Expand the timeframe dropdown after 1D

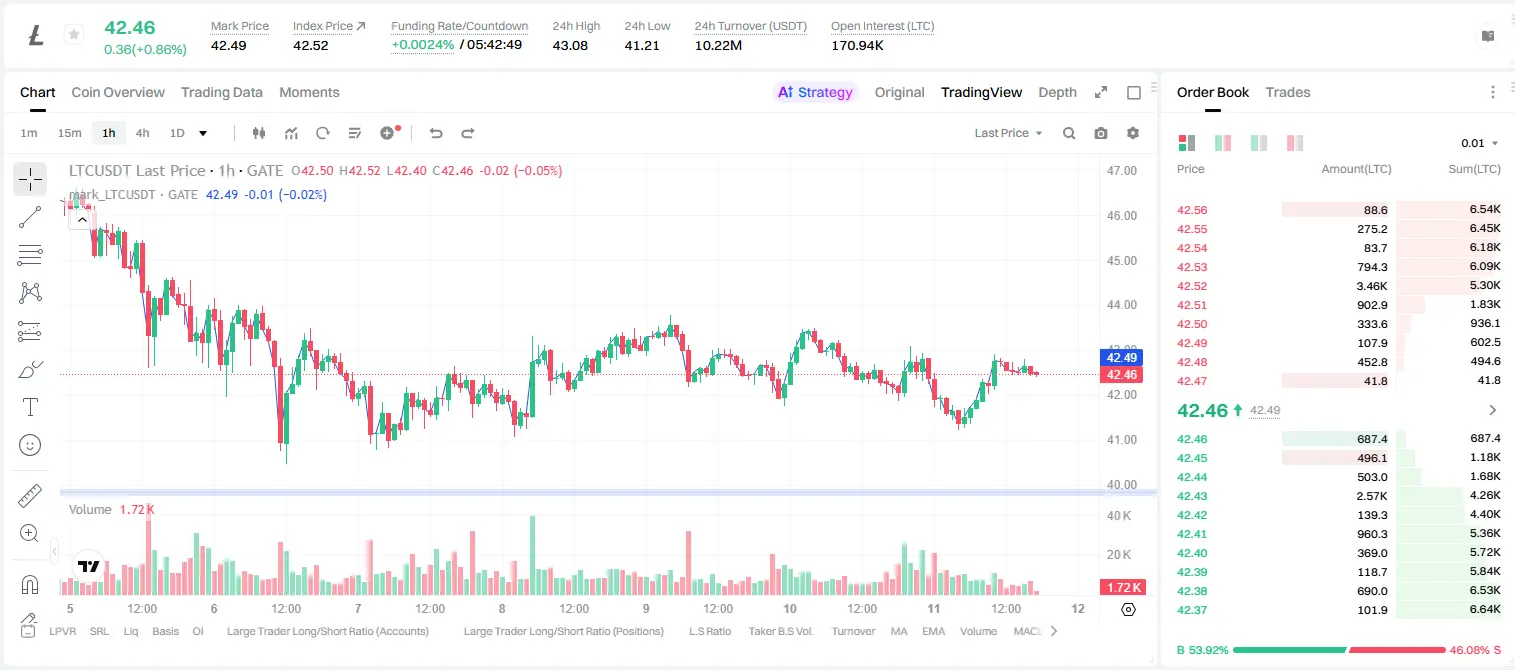(x=203, y=133)
